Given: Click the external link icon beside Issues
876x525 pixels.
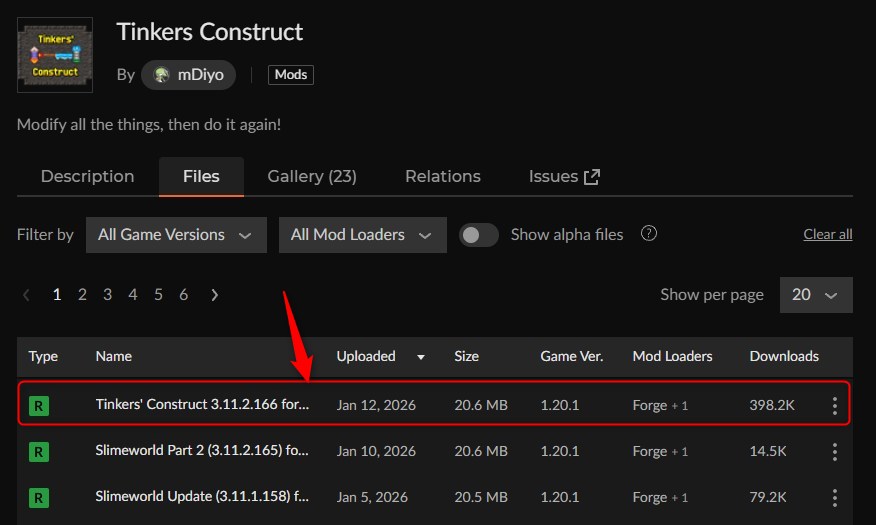Looking at the screenshot, I should (592, 177).
